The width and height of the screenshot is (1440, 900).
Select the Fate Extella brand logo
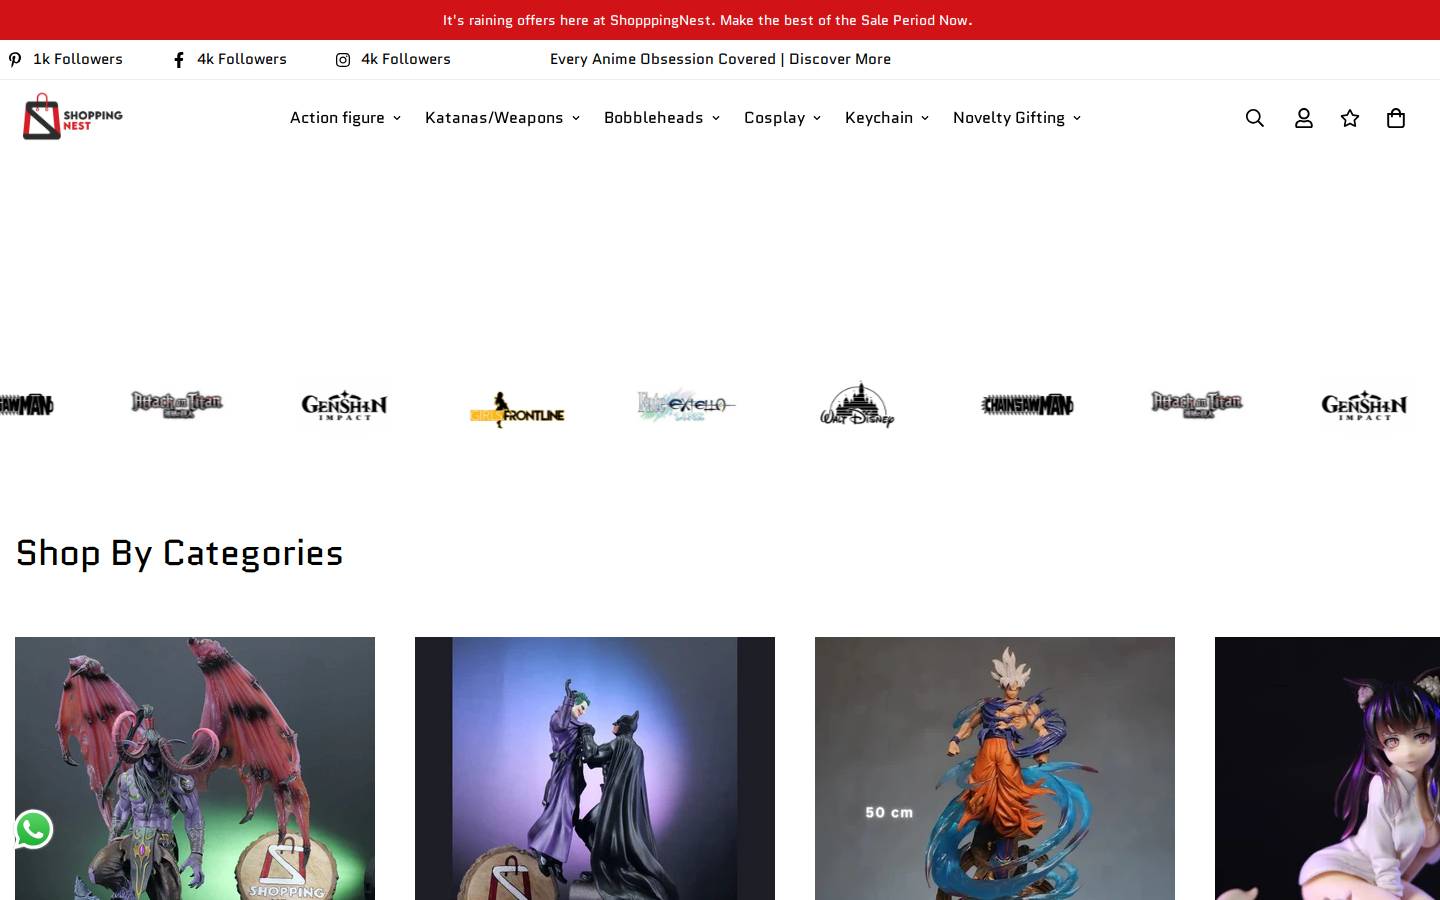coord(686,405)
